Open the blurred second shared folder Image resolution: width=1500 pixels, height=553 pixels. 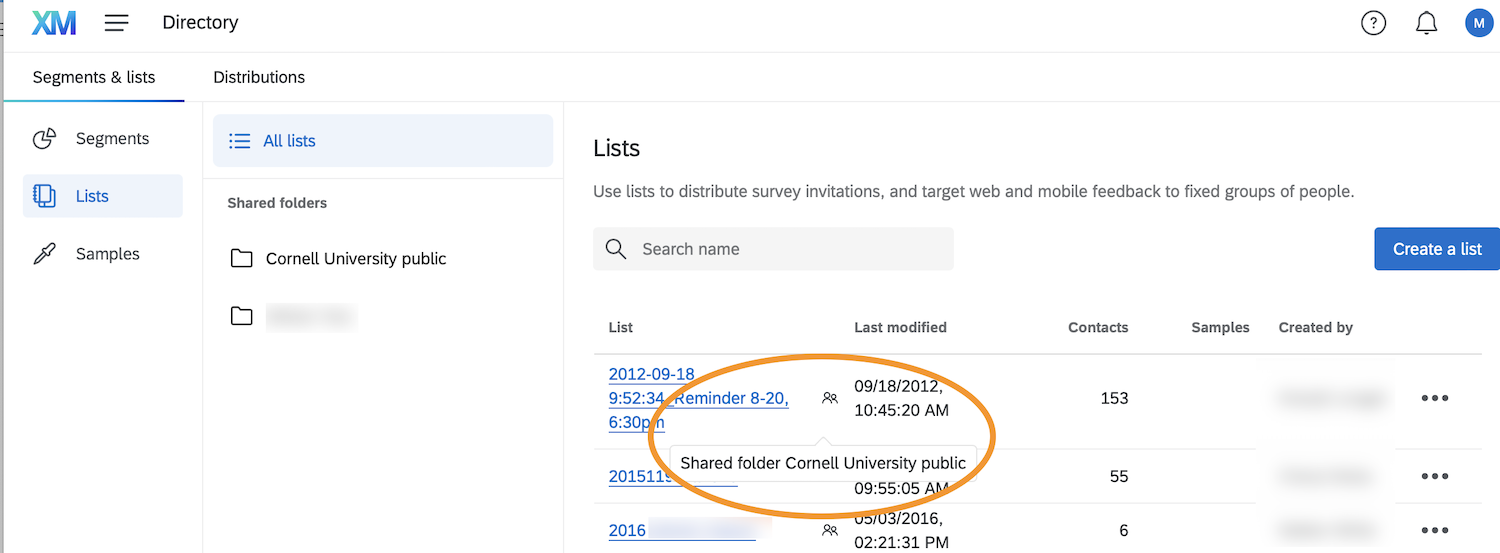point(310,317)
